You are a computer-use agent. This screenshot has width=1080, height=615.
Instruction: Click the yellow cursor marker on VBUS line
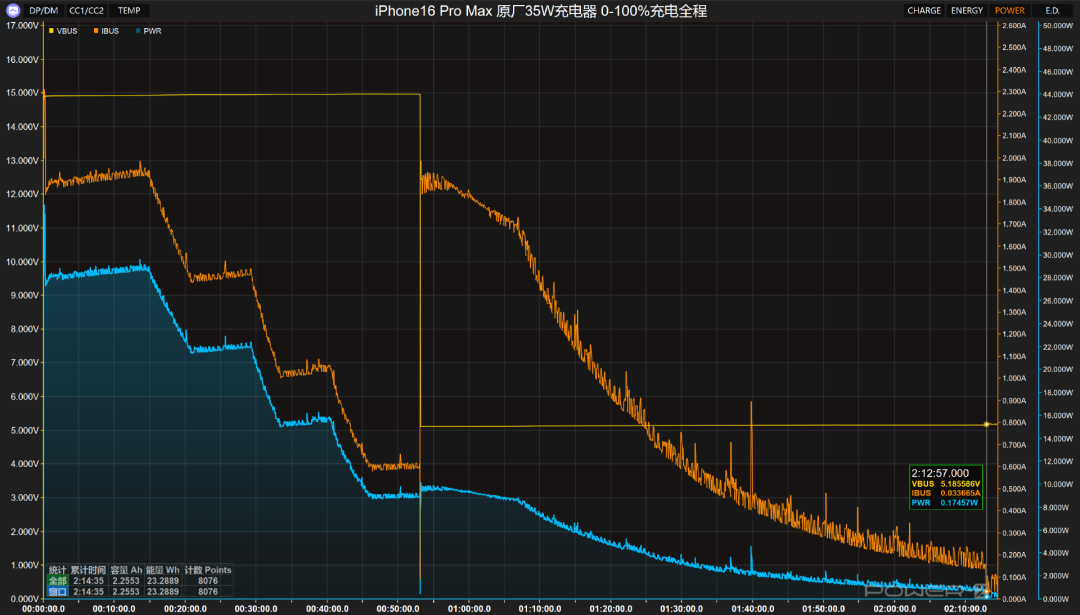pyautogui.click(x=987, y=424)
